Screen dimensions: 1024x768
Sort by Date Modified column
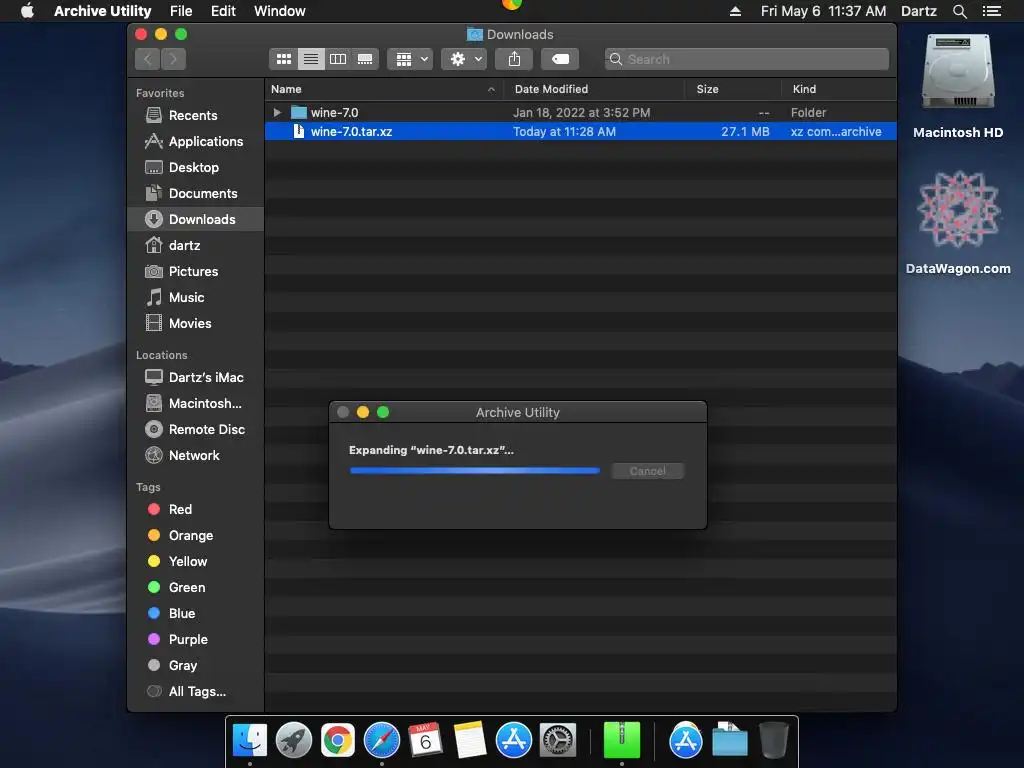click(x=594, y=89)
